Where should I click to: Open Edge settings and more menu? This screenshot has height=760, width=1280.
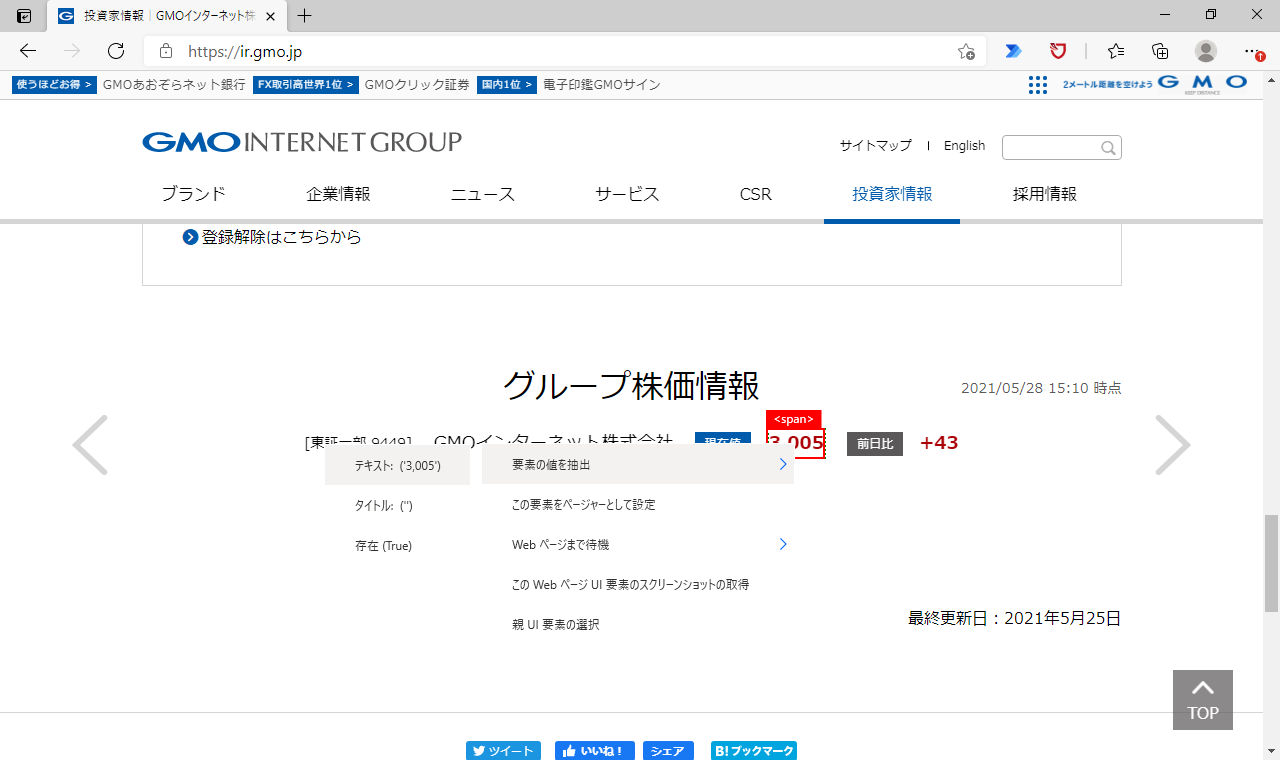point(1252,51)
